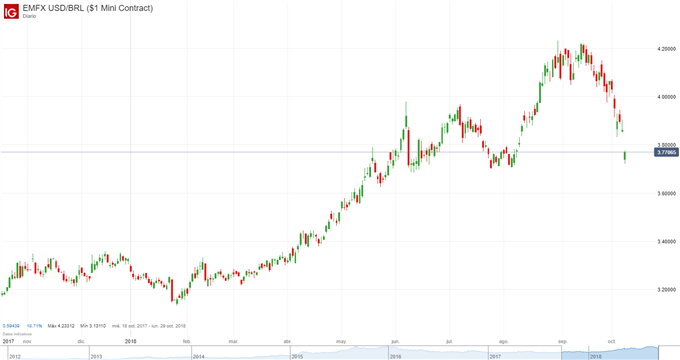Click the date range text ending 29 oct. 2018
Viewport: 680px width, 360px height.
tap(149, 326)
